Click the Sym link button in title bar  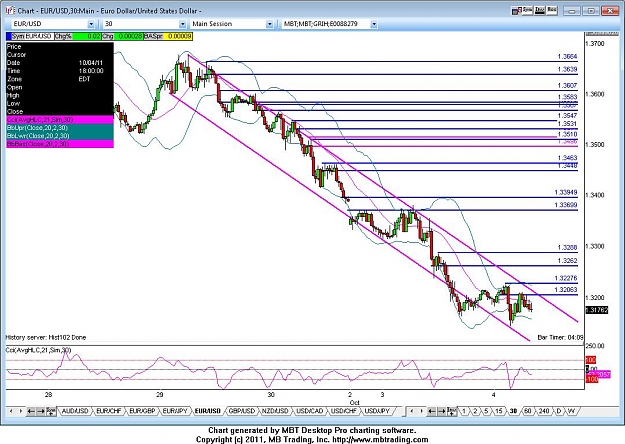click(527, 10)
